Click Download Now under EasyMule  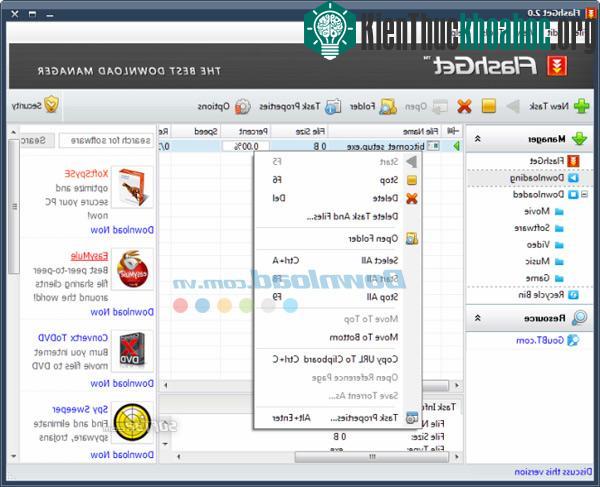click(x=122, y=312)
